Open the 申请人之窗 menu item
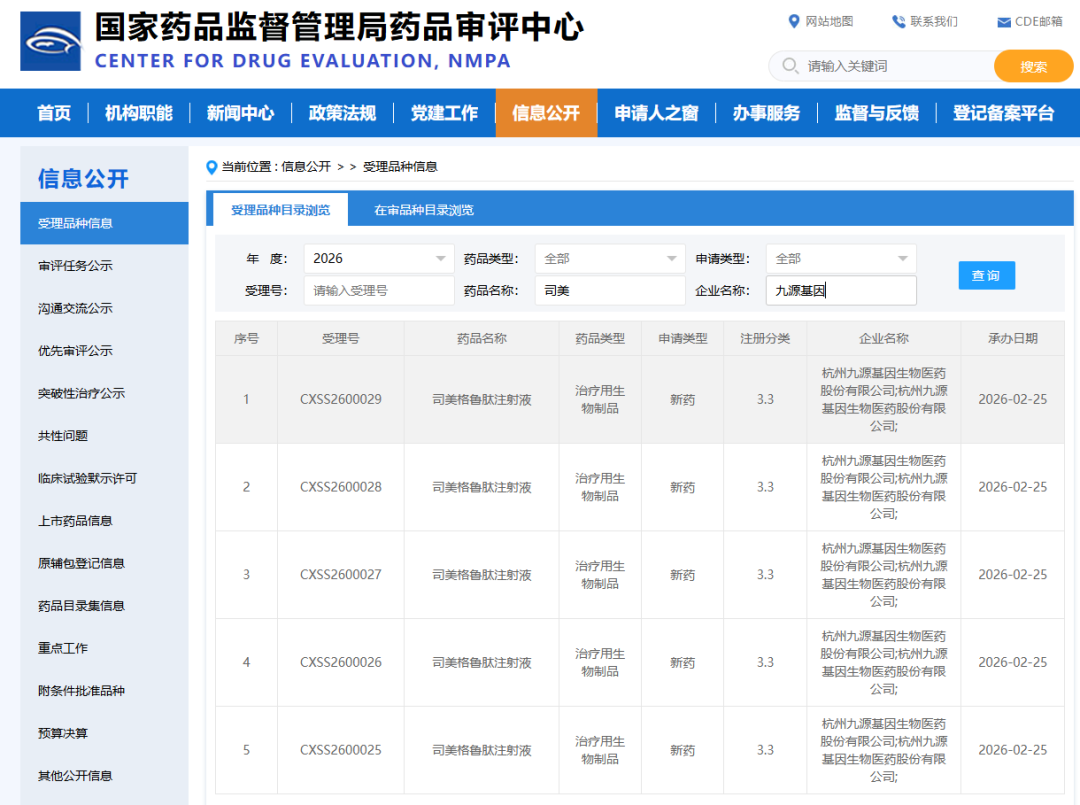This screenshot has width=1080, height=805. 655,113
